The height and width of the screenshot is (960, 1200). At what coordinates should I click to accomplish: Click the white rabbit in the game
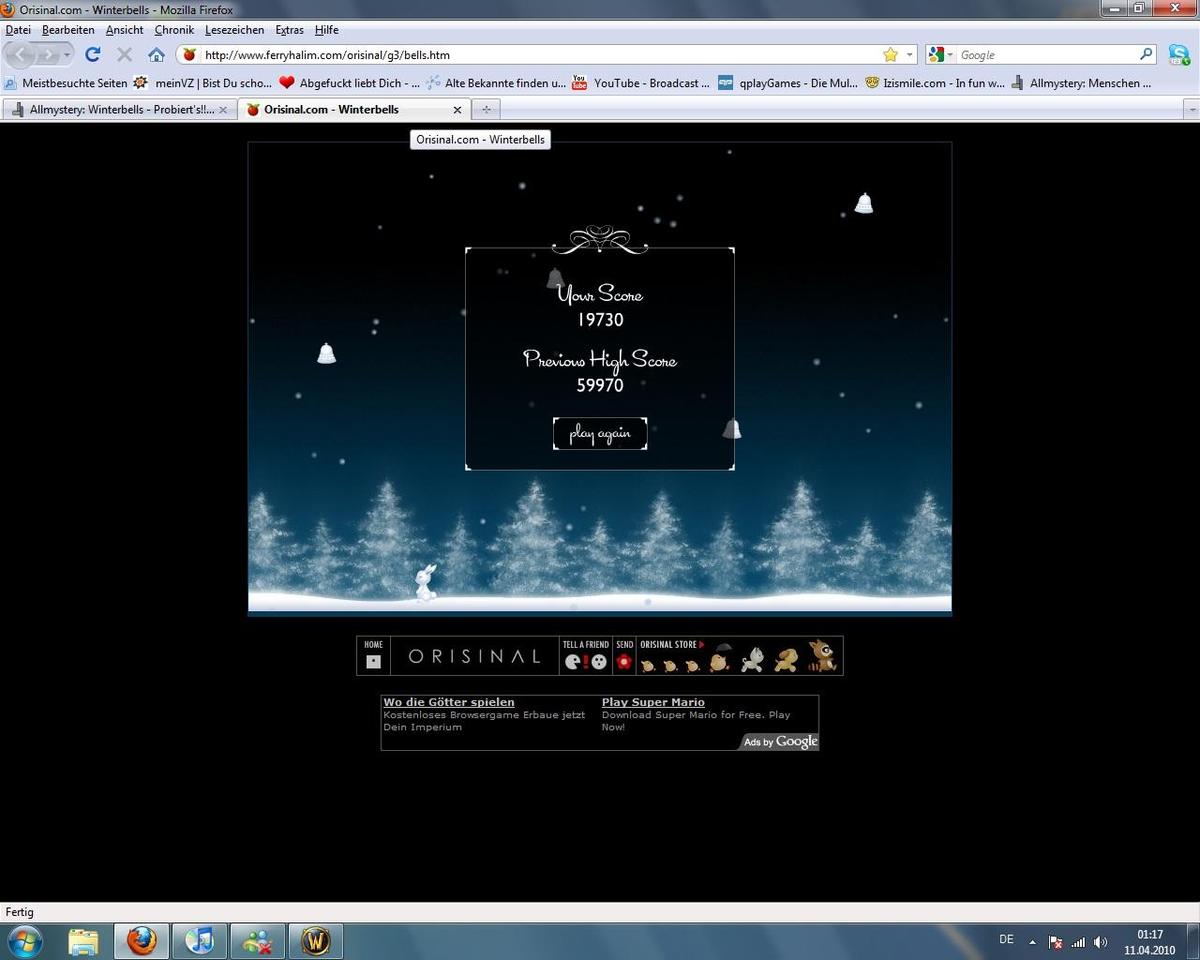pos(426,583)
